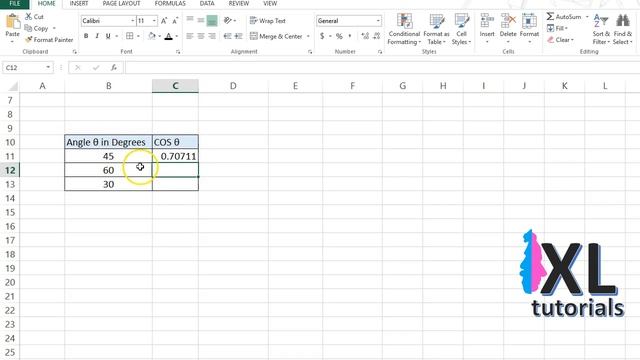Toggle Italic formatting
Screen dimensions: 640x360
tap(97, 36)
